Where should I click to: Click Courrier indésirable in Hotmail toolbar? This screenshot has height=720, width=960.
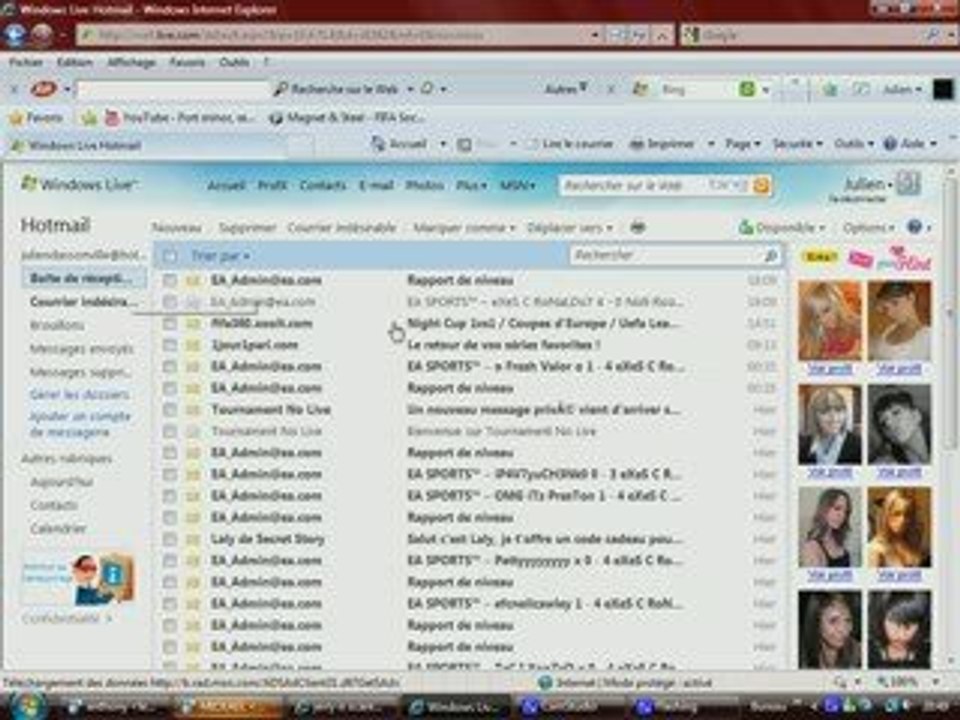tap(342, 228)
